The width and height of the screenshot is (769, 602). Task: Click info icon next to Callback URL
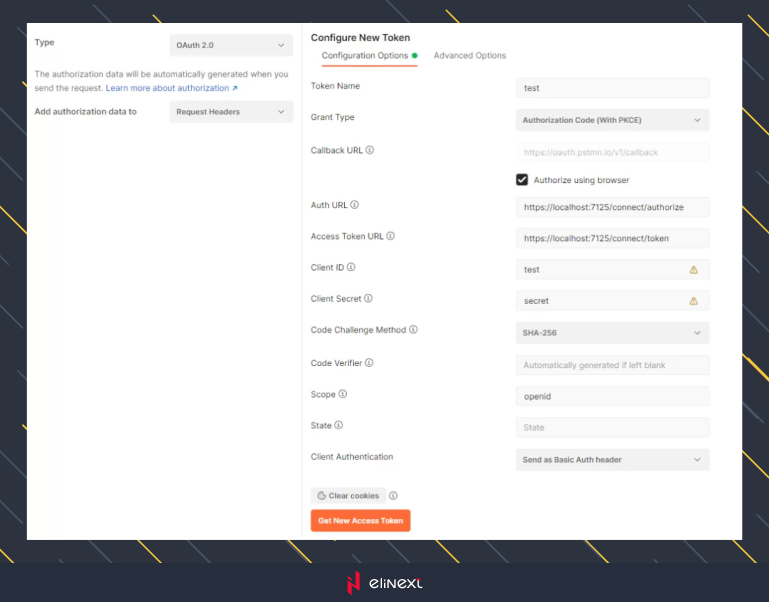coord(370,150)
